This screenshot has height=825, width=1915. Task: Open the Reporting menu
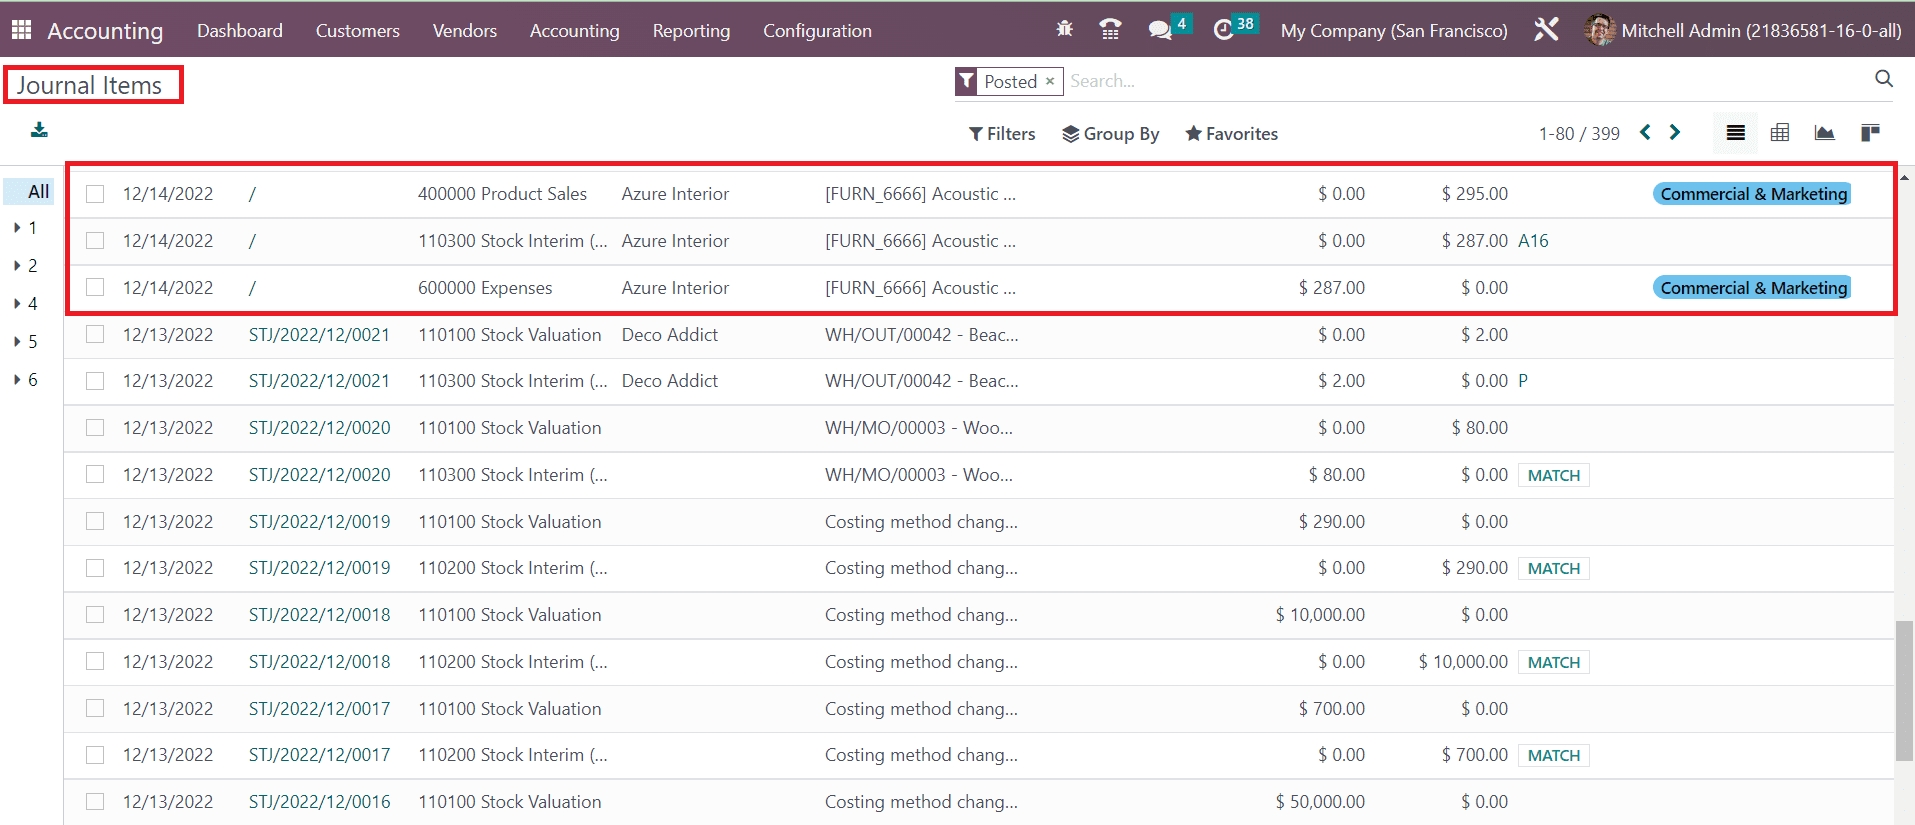691,31
